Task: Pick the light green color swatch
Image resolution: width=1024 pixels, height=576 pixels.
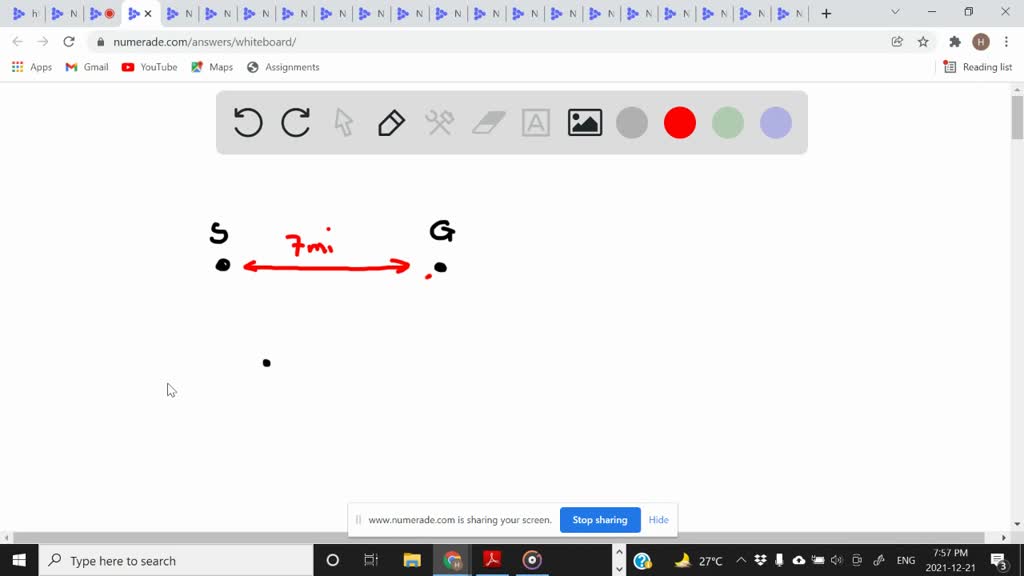Action: point(728,123)
